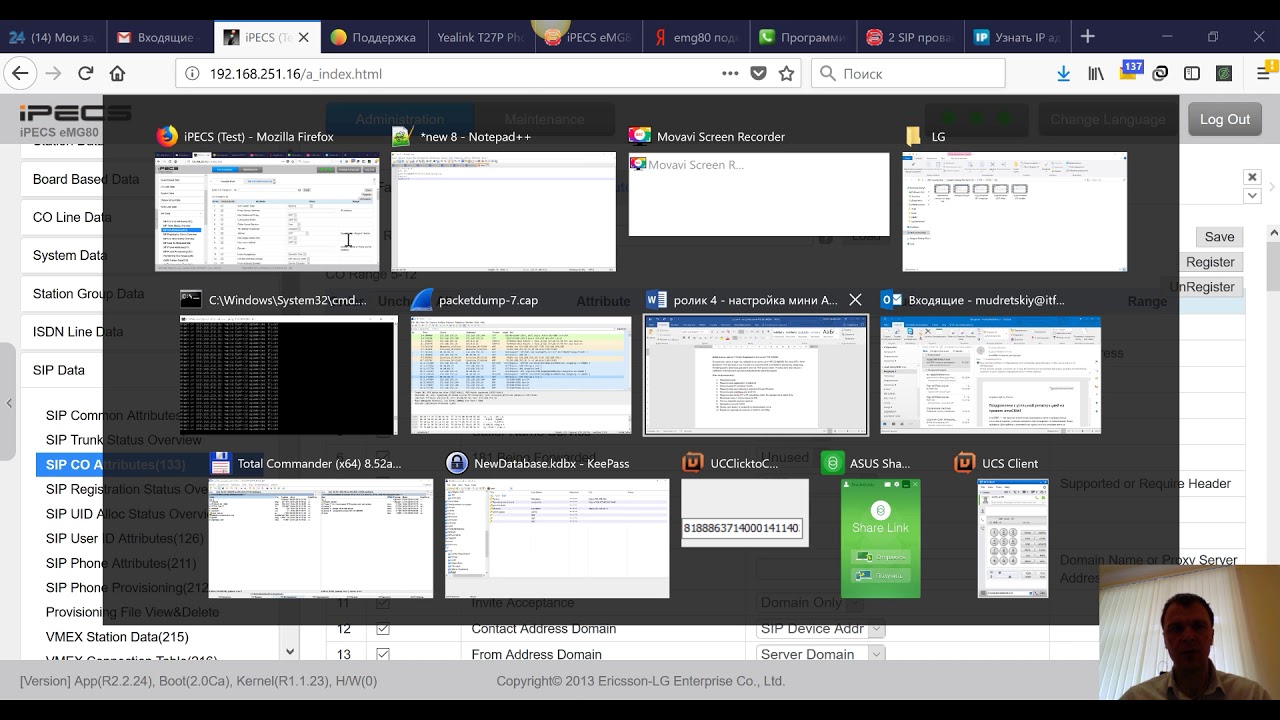
Task: Switch to iPECS (Test) Firefox thumbnail
Action: tap(267, 211)
